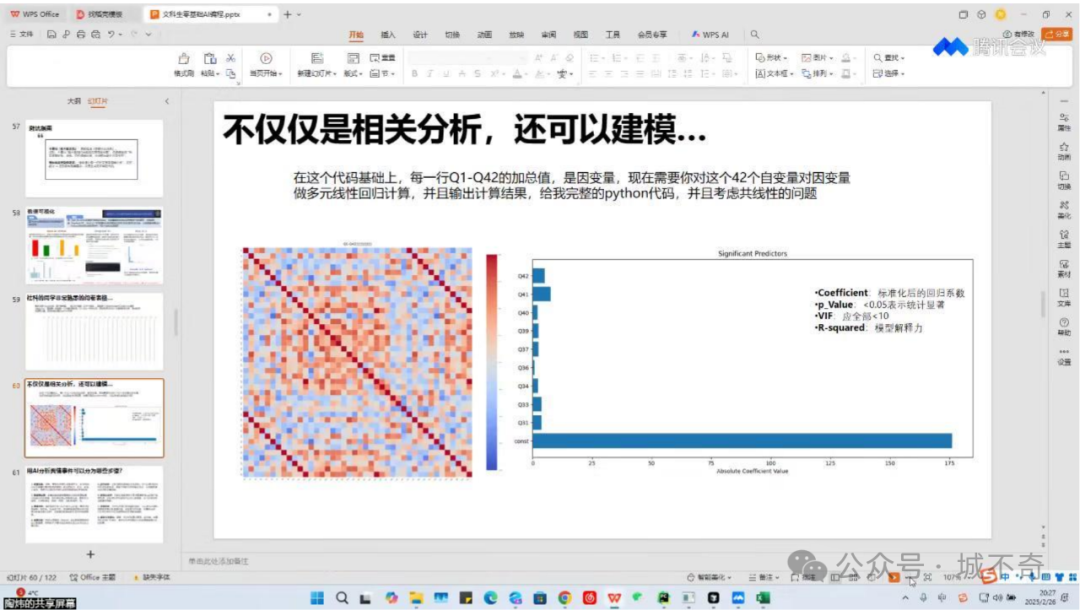Expand the New Slide dropdown arrow
Screen dimensions: 1080x610
tap(335, 74)
